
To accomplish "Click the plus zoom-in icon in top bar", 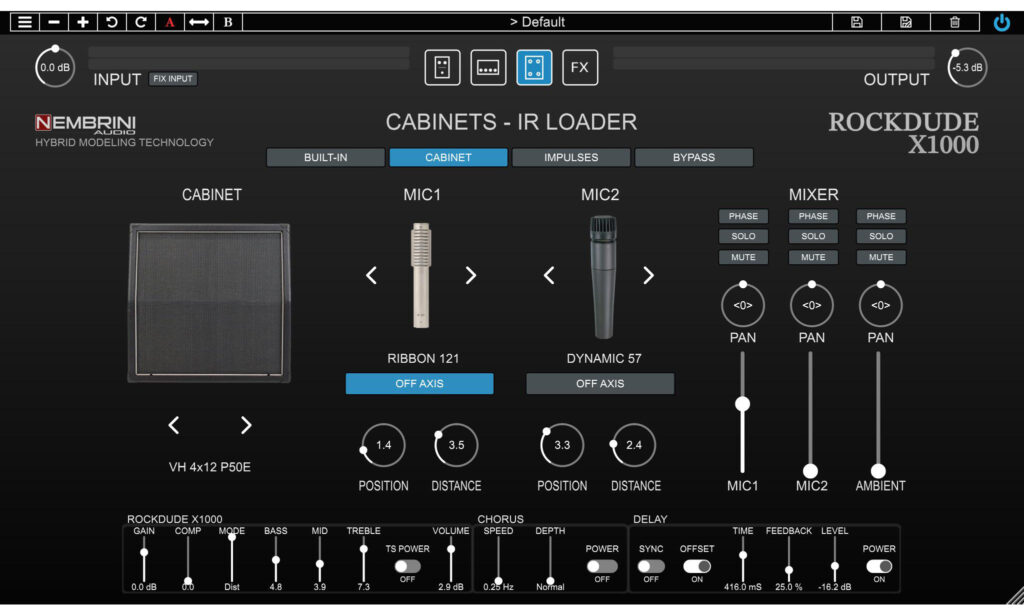I will click(82, 22).
